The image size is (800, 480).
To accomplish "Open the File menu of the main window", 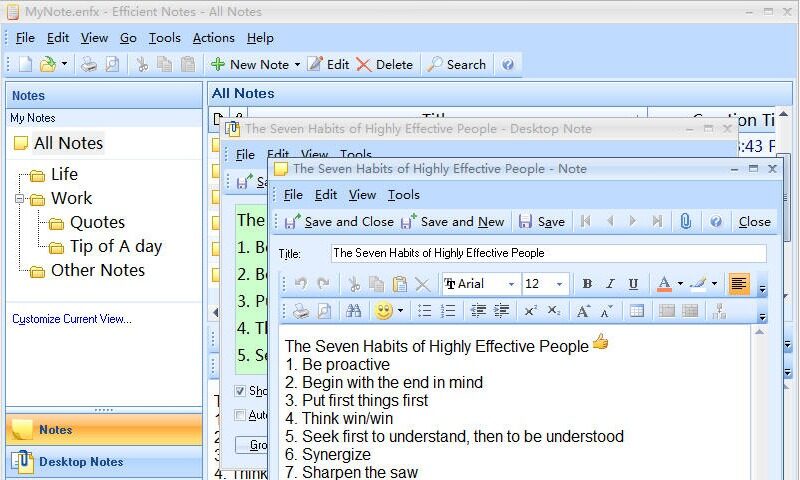I will 25,38.
